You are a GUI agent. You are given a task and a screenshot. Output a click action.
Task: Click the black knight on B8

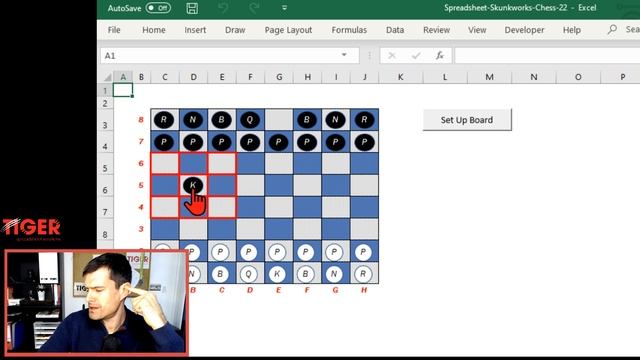coord(193,120)
